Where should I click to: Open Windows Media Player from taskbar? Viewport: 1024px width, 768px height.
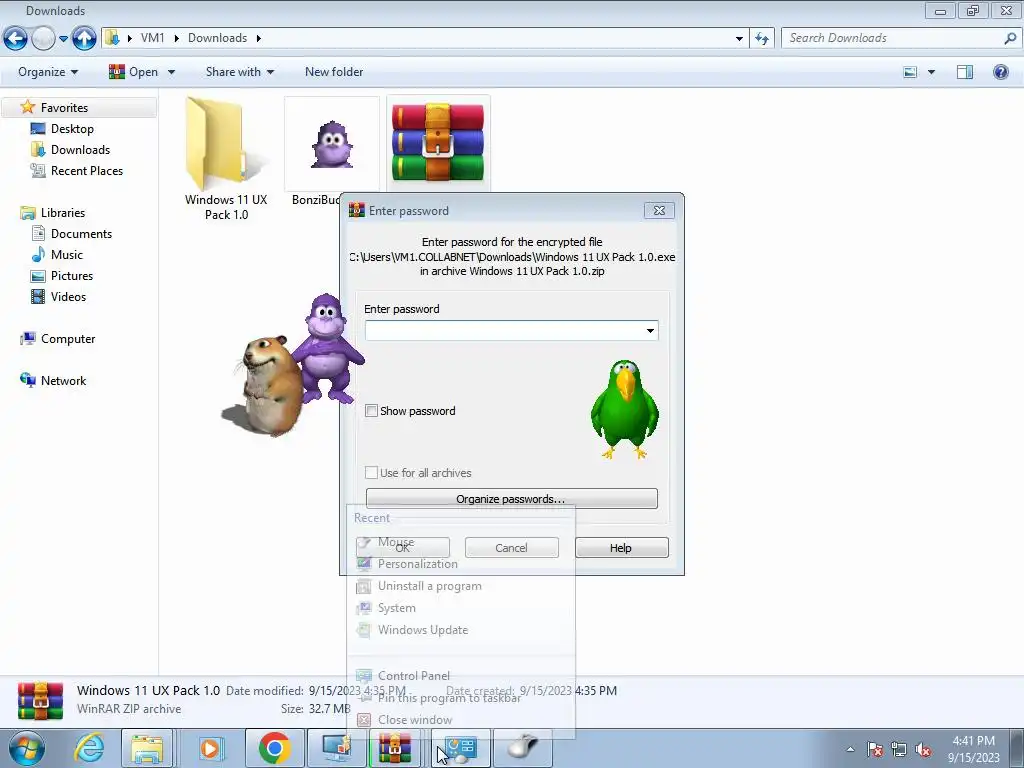pyautogui.click(x=210, y=748)
